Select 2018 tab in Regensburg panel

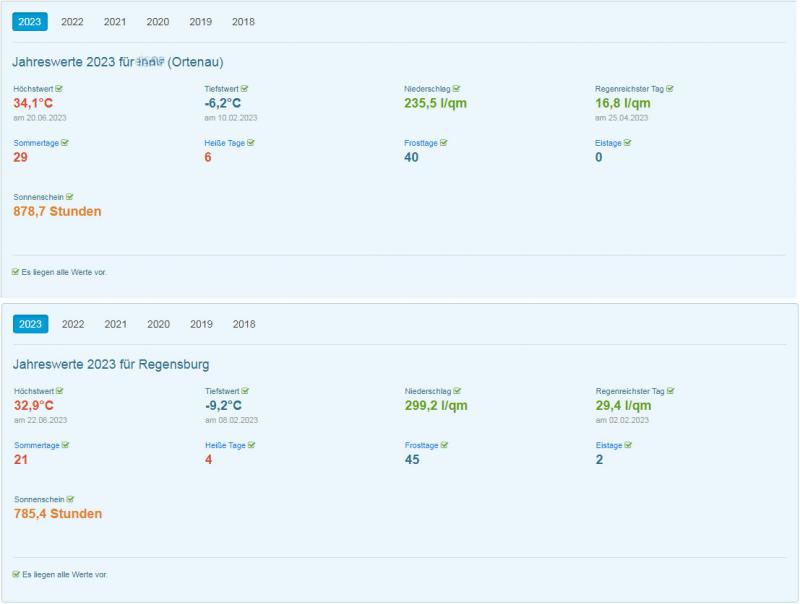[244, 324]
